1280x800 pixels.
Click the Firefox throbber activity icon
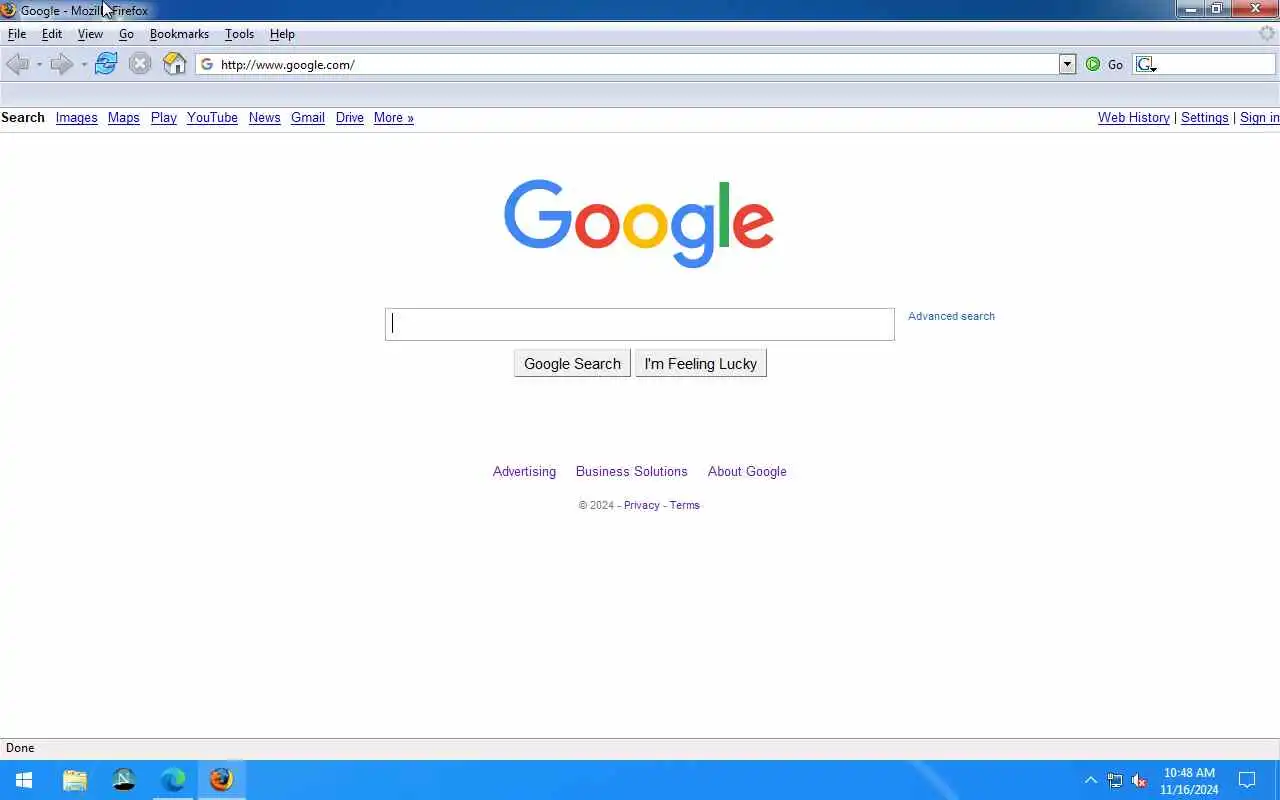coord(1267,34)
